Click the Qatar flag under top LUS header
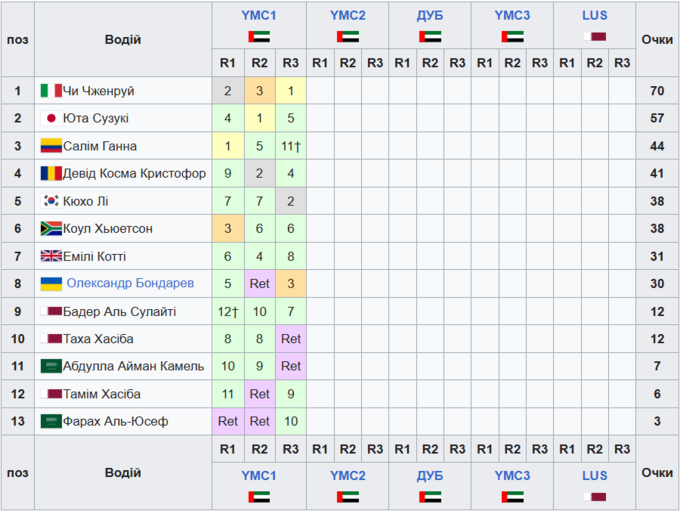Viewport: 680px width, 511px height. pos(594,36)
